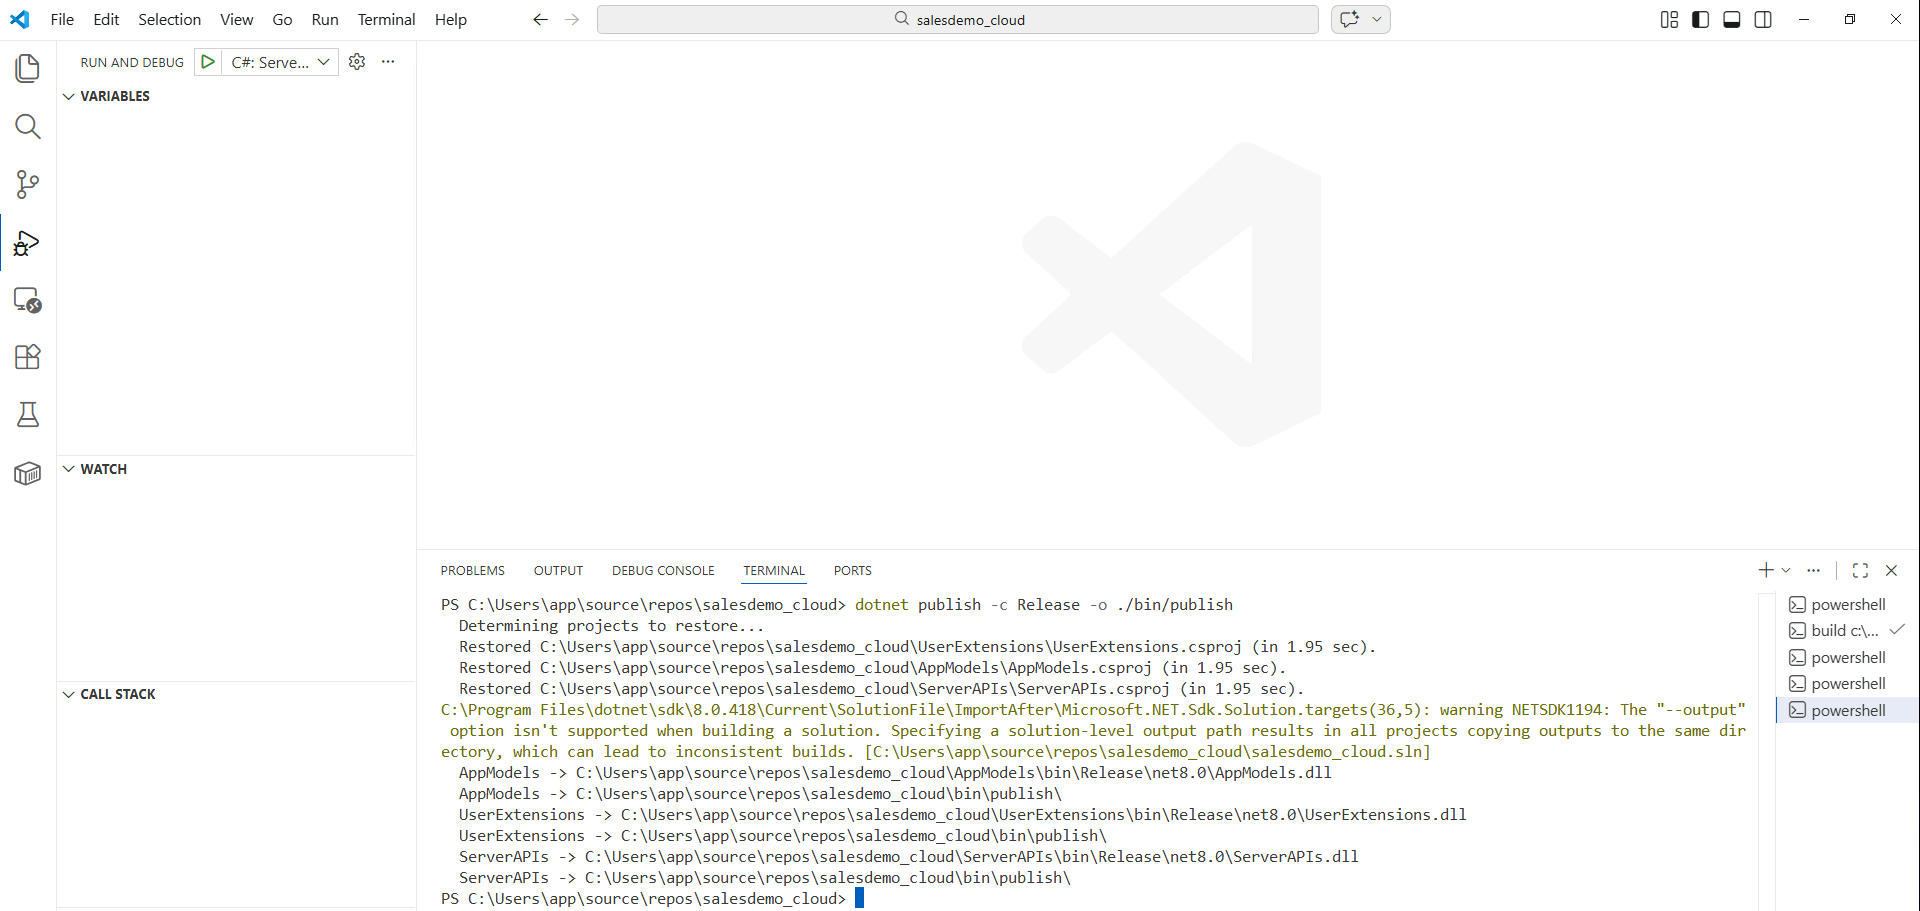Open the debug configuration dropdown 'C#: Serve...'

coord(280,62)
